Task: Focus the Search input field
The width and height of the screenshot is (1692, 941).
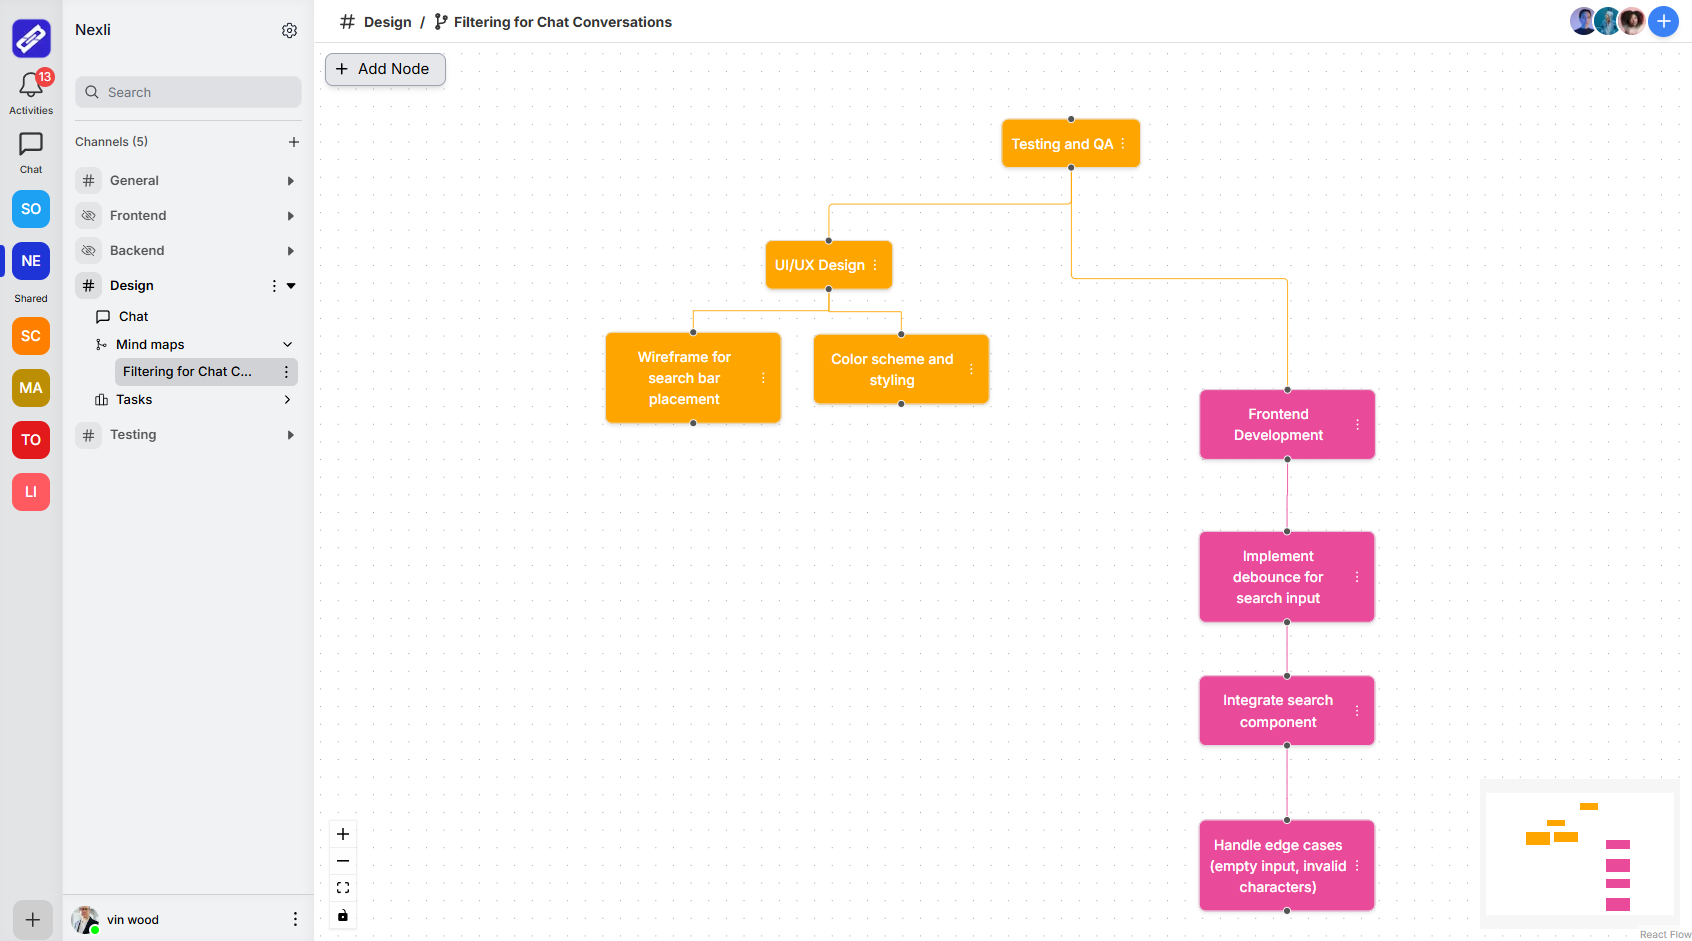Action: 188,92
